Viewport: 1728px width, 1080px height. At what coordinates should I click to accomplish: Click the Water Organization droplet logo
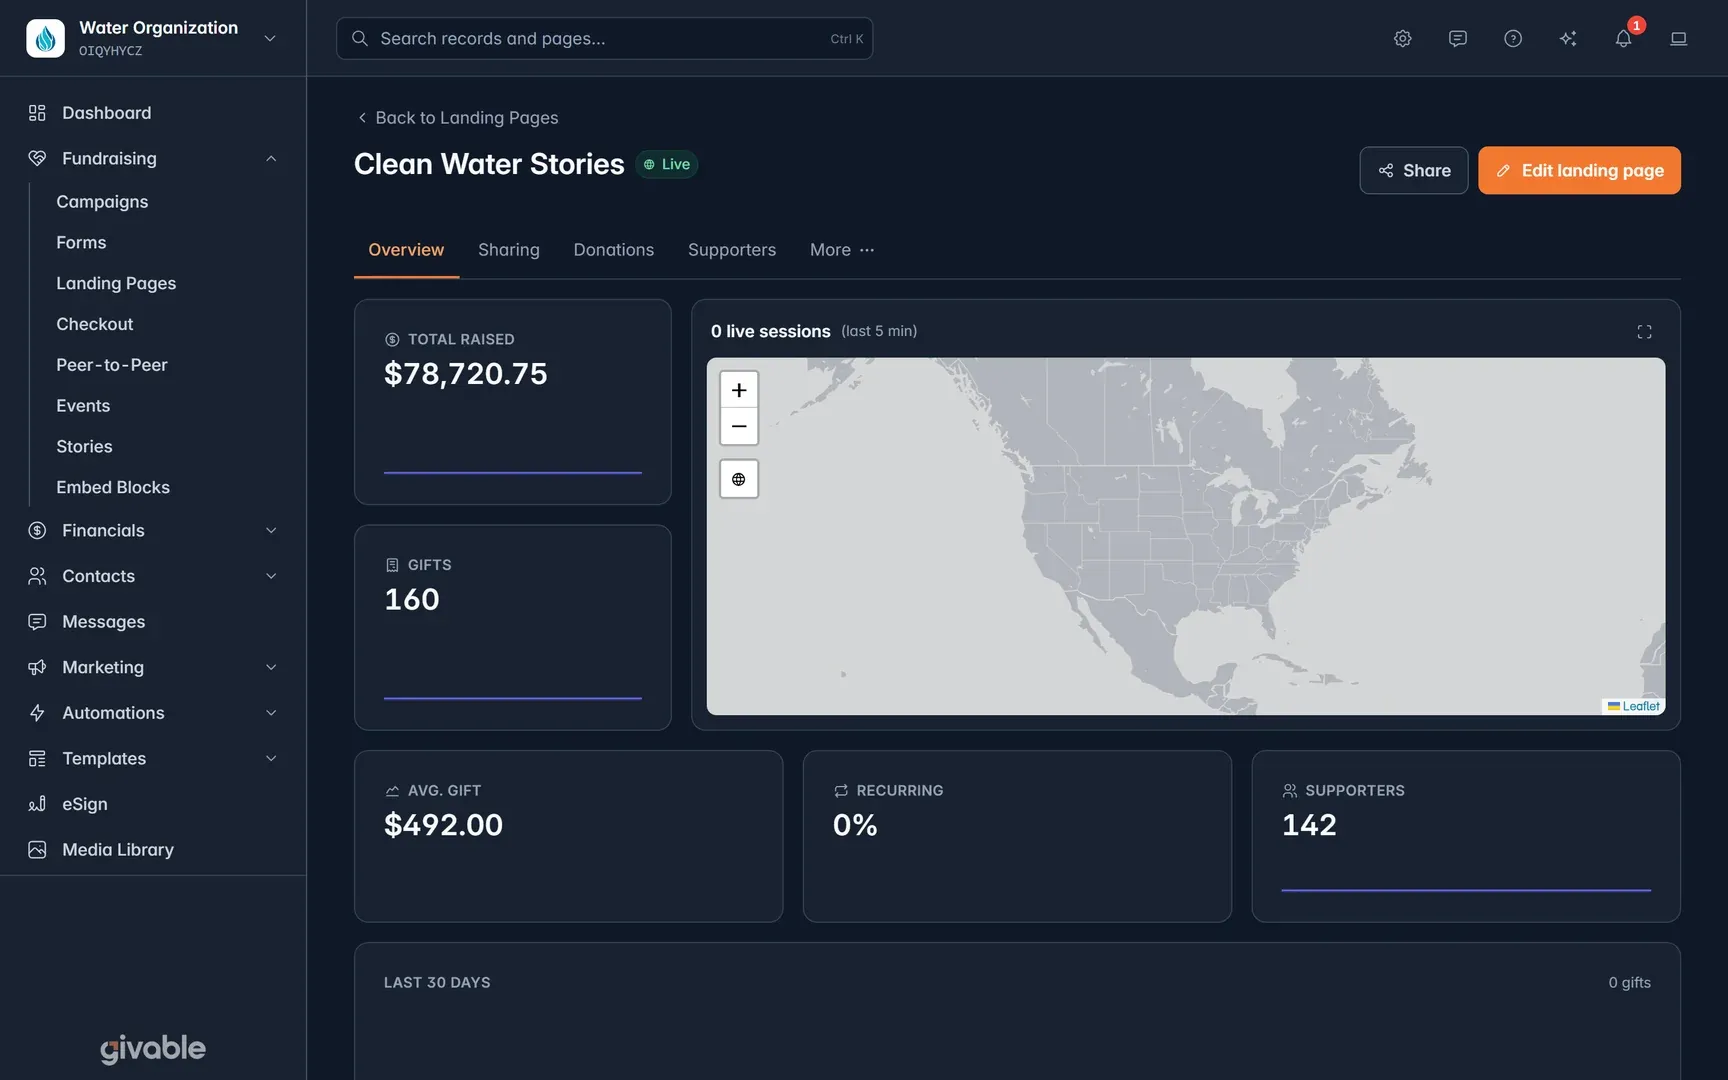pyautogui.click(x=45, y=38)
